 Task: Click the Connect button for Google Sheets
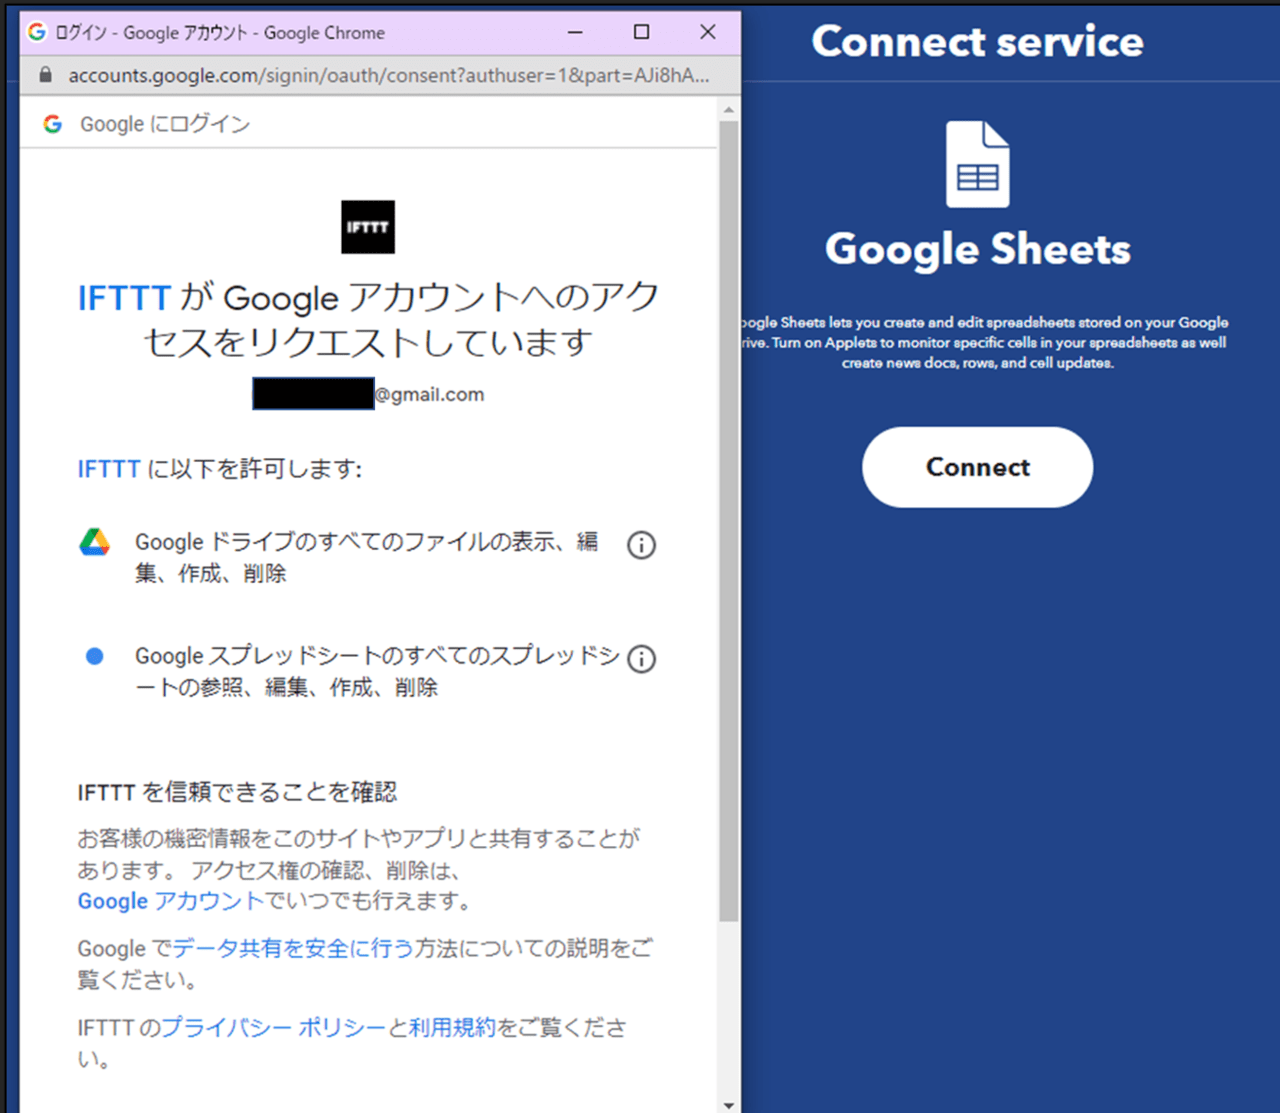977,467
